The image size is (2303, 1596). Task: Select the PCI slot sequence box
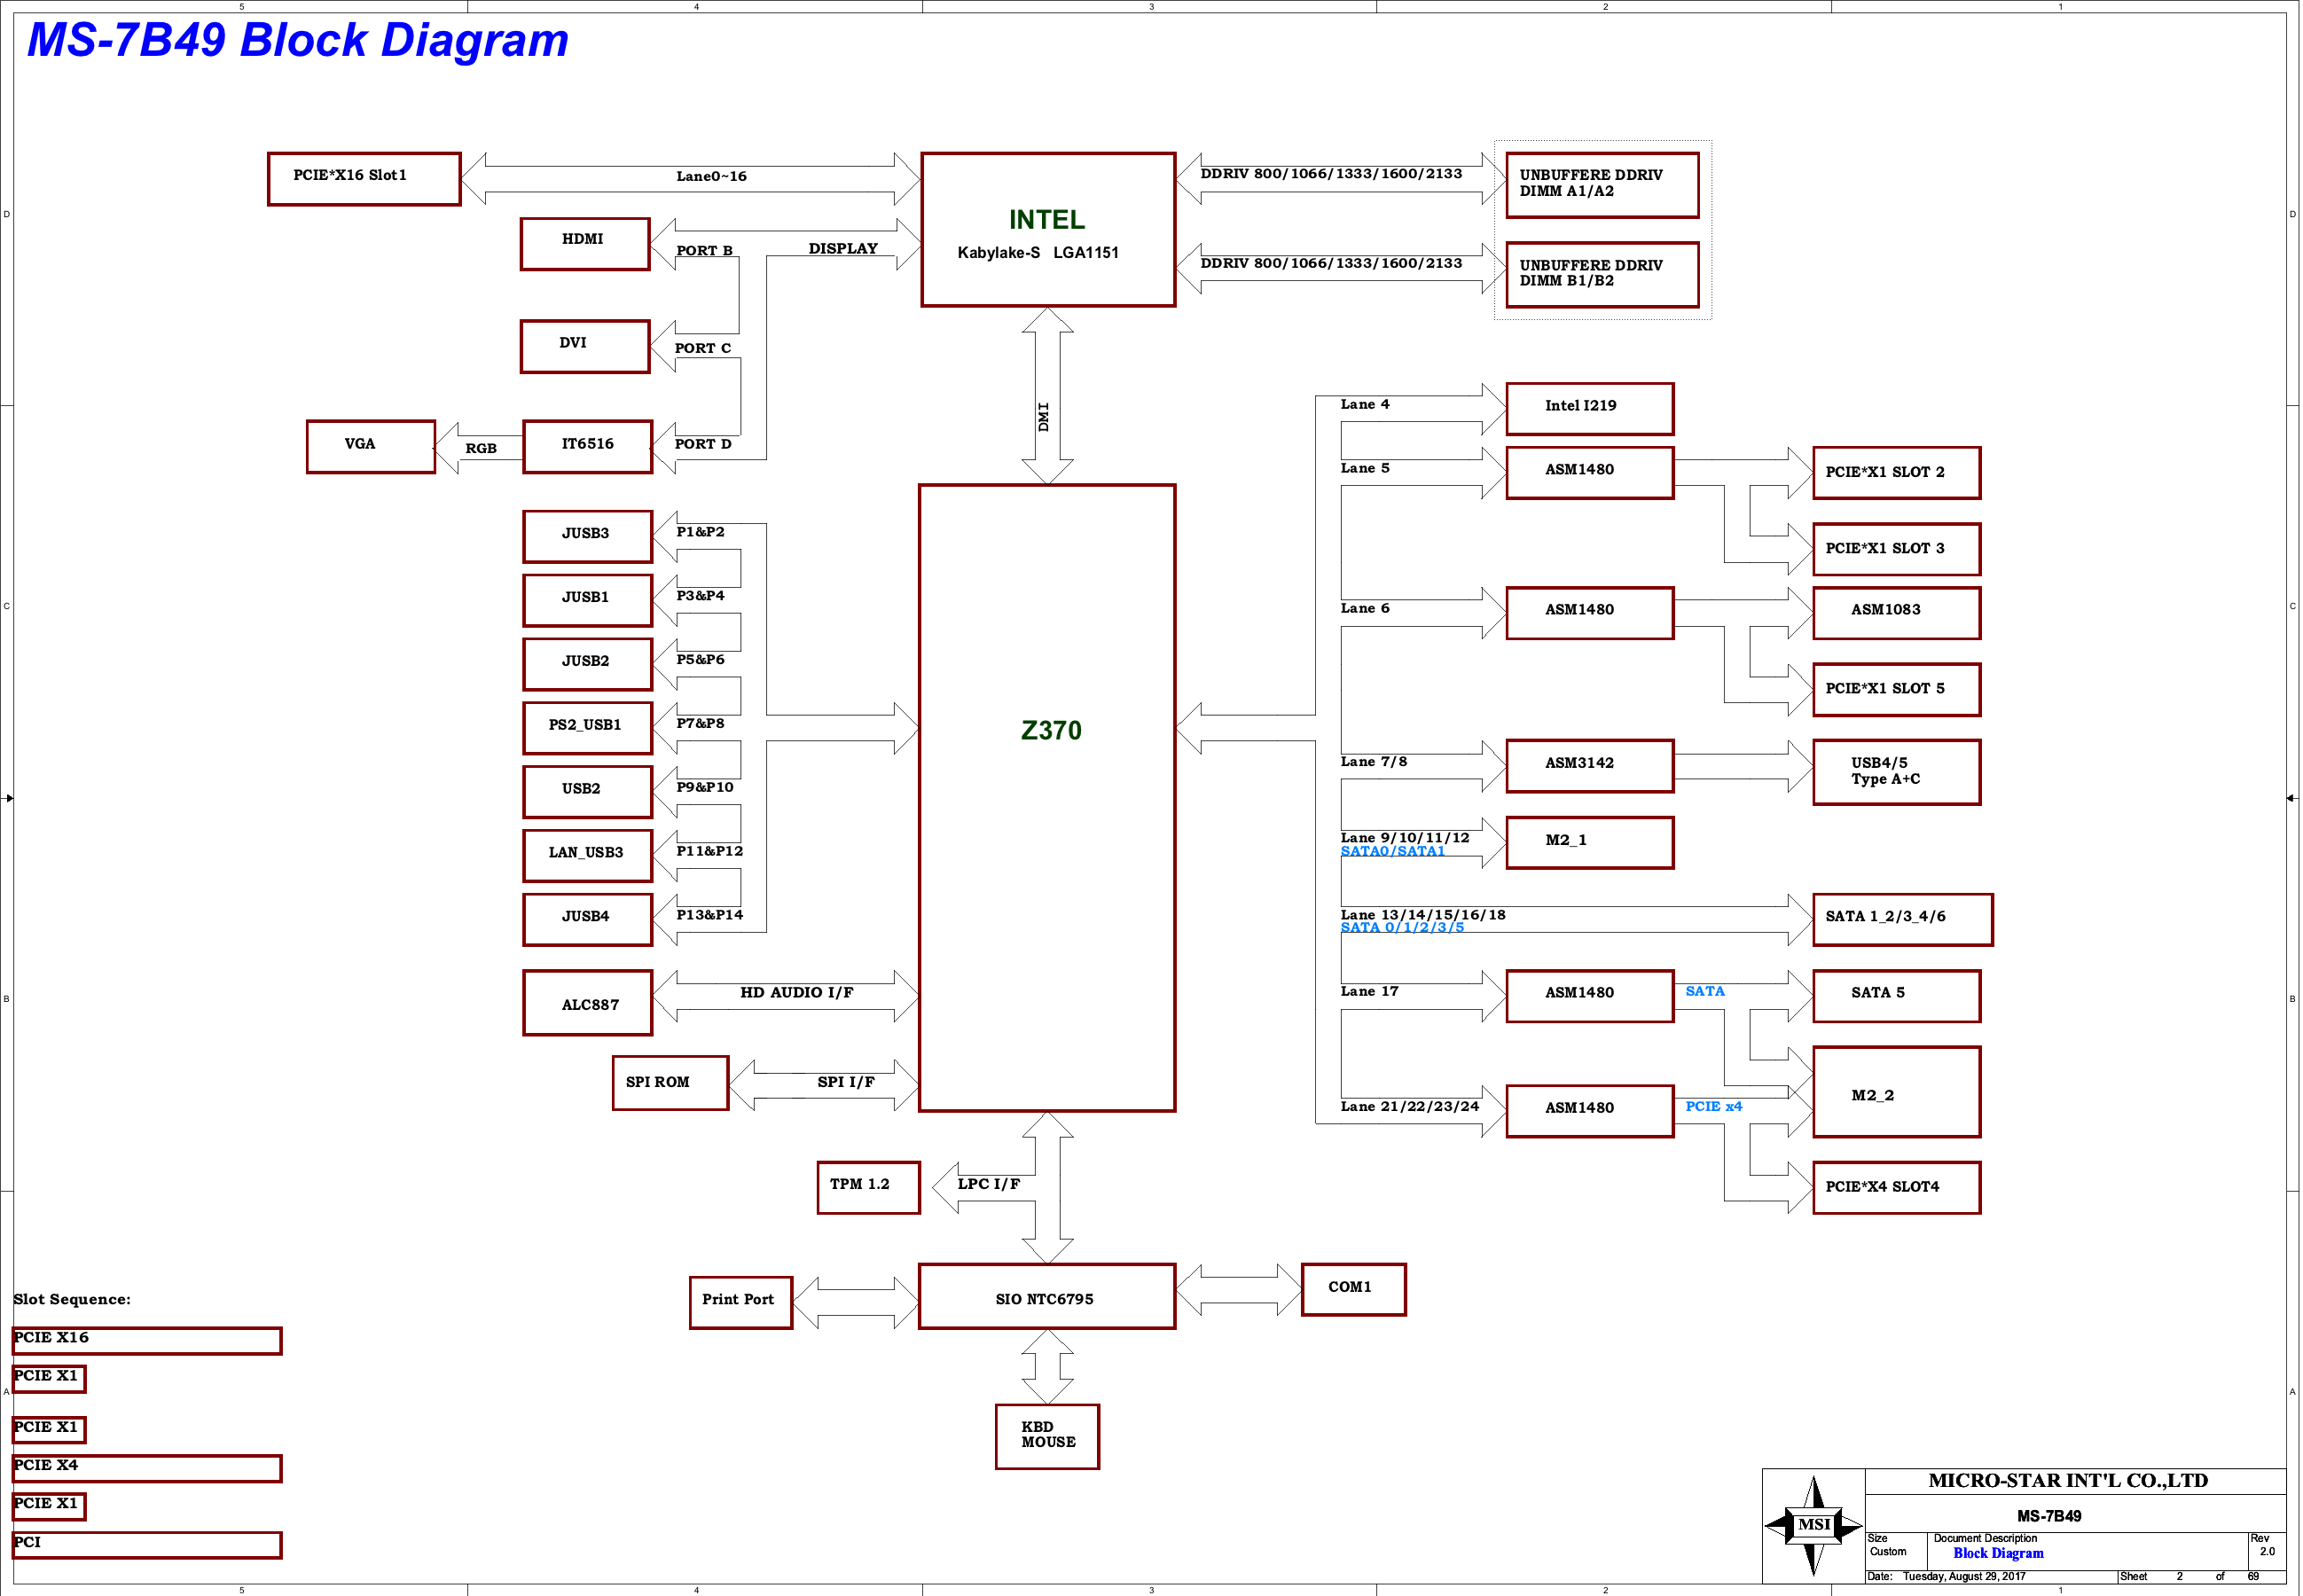pyautogui.click(x=147, y=1545)
